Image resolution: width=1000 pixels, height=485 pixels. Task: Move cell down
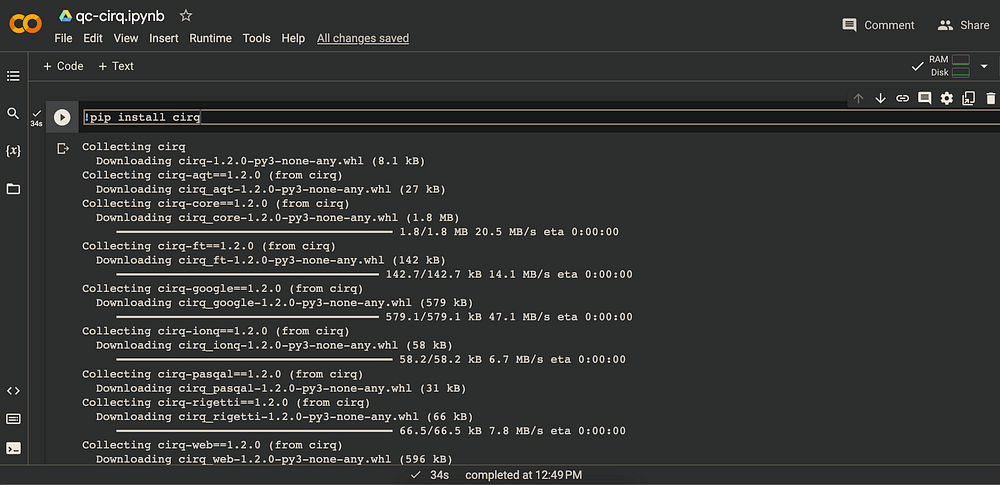click(x=881, y=98)
